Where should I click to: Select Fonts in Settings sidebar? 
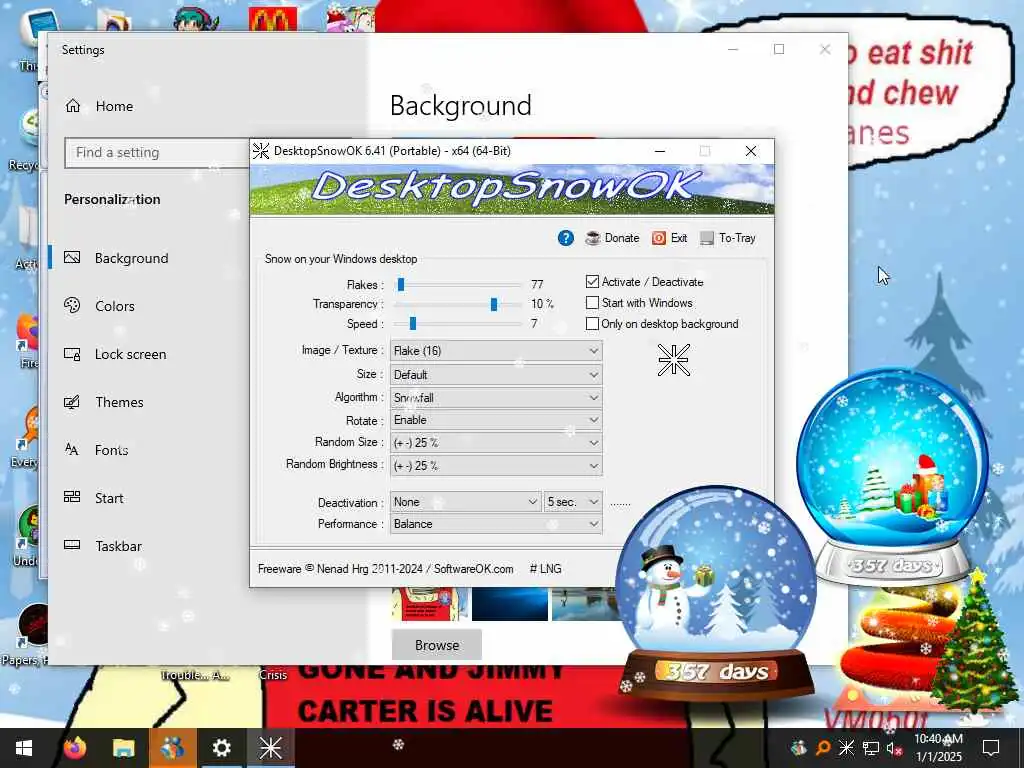point(112,450)
